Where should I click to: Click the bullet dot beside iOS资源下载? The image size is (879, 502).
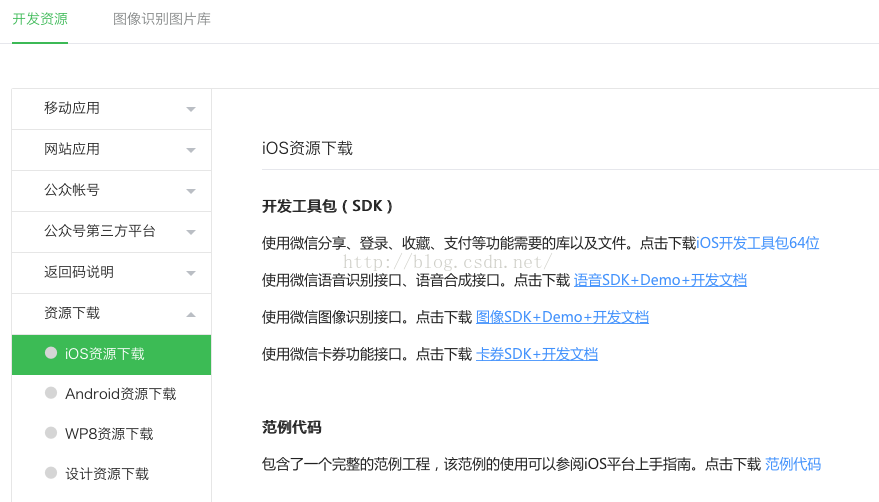pos(51,353)
